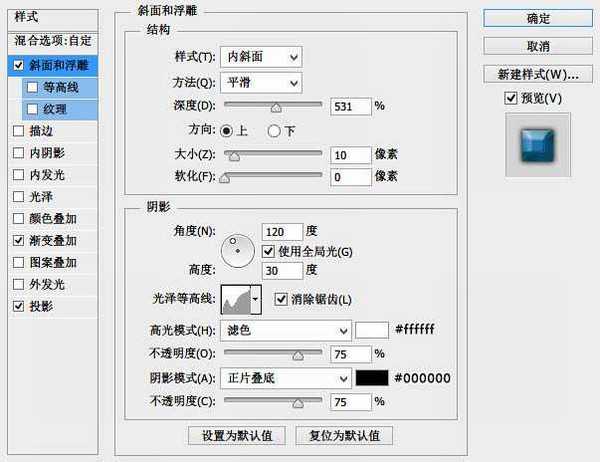
Task: Select the 下 direction radio button
Action: (x=274, y=130)
